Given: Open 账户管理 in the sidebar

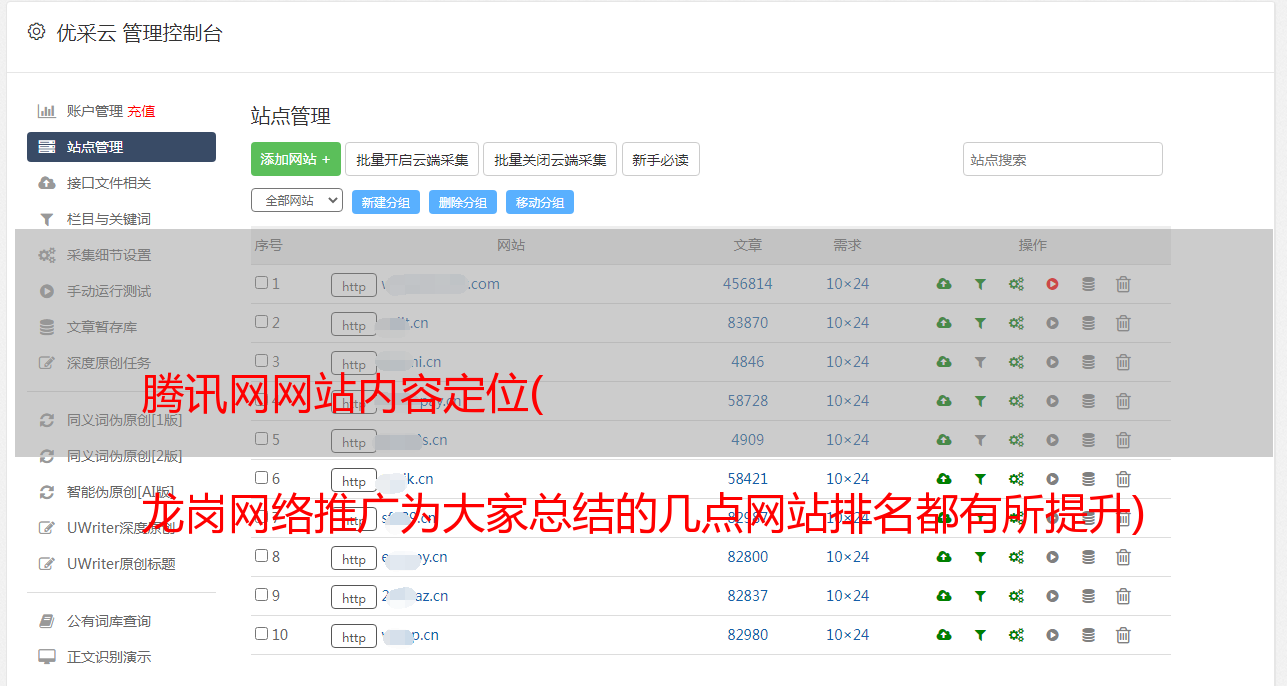Looking at the screenshot, I should (95, 111).
